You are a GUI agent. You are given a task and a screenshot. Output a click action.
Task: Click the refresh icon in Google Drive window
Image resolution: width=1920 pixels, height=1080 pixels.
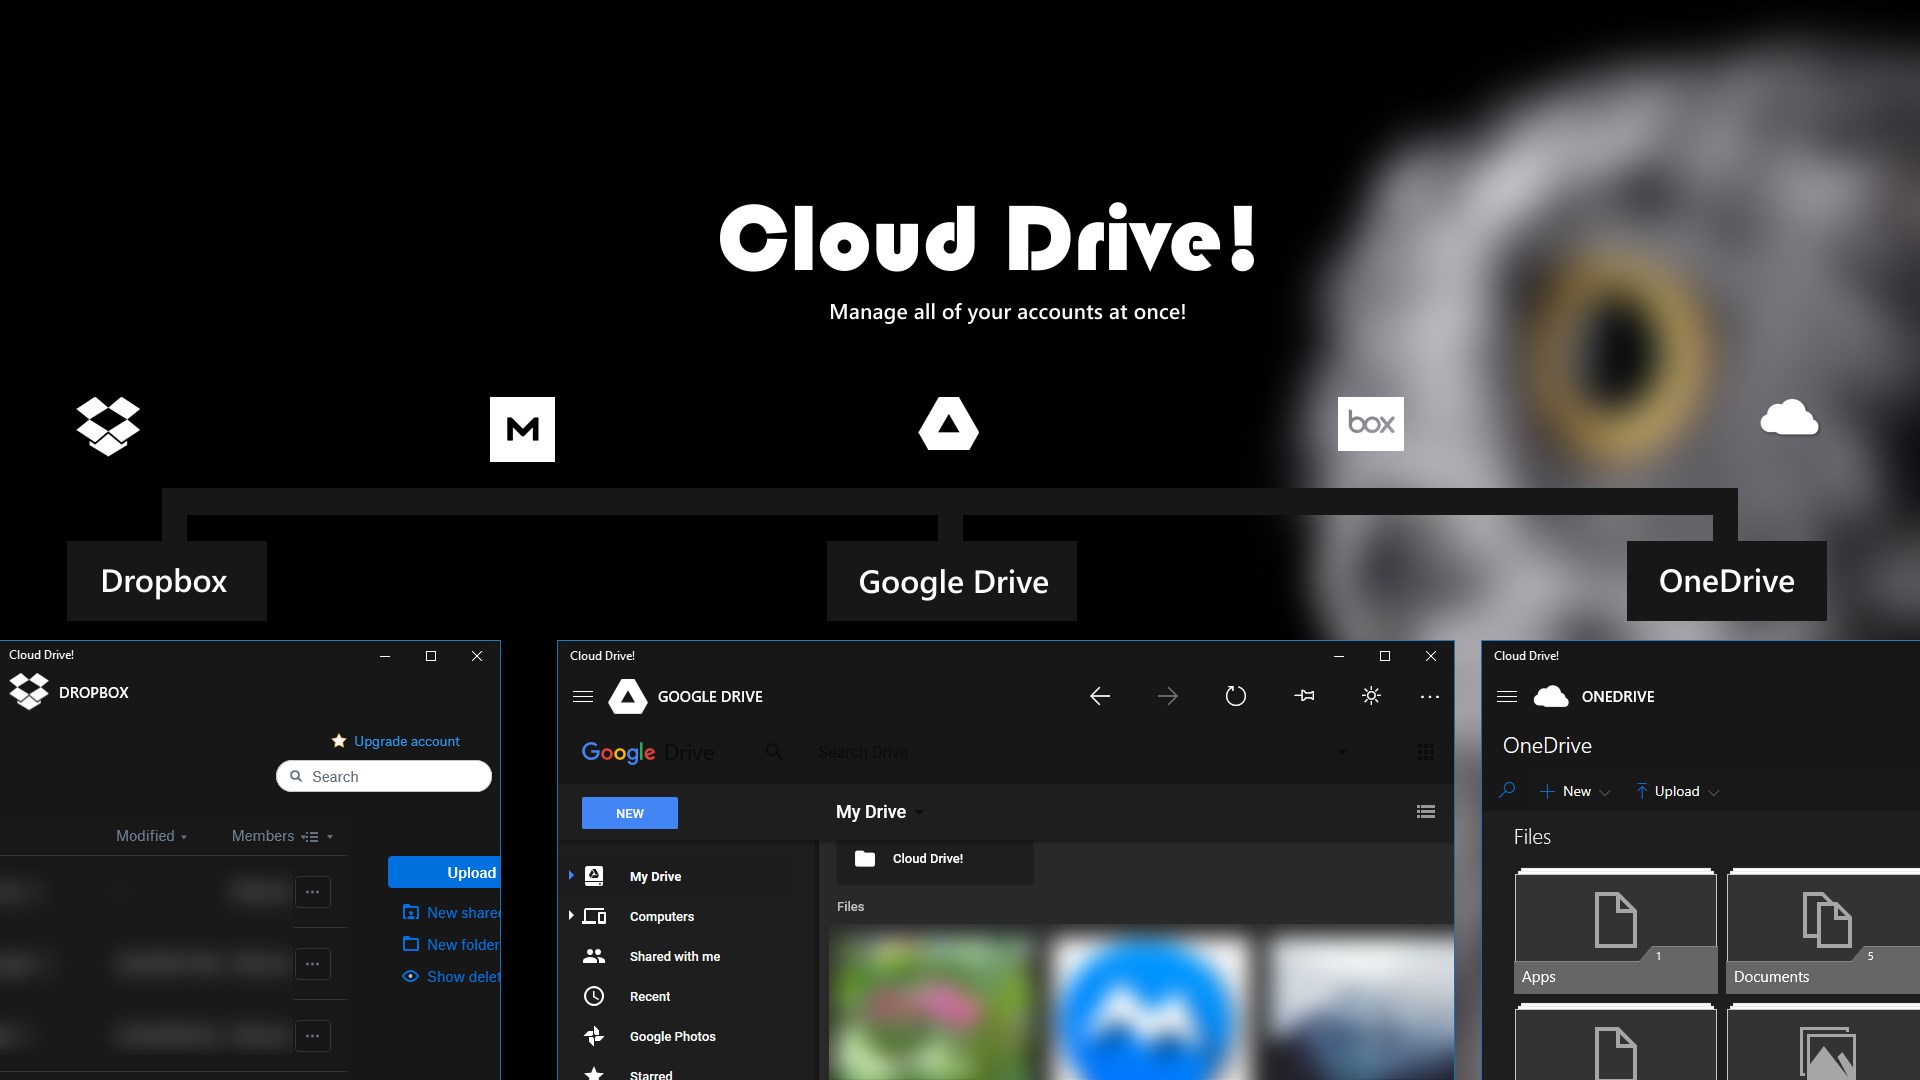(x=1236, y=696)
